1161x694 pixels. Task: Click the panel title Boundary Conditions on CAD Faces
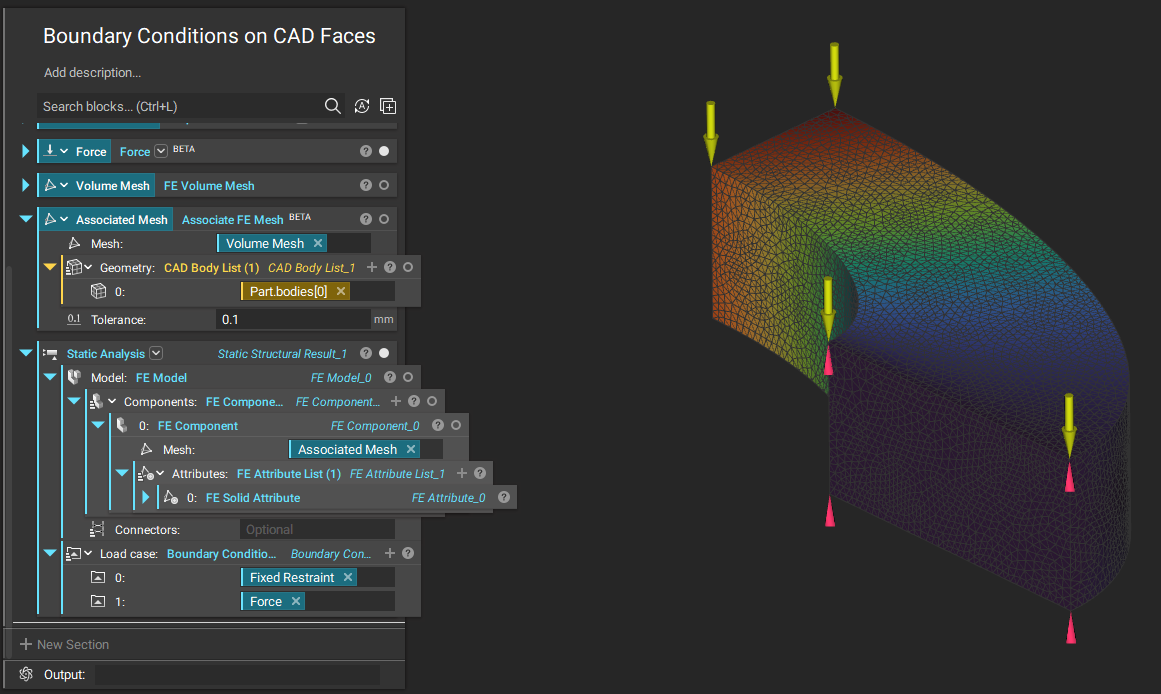click(x=209, y=36)
